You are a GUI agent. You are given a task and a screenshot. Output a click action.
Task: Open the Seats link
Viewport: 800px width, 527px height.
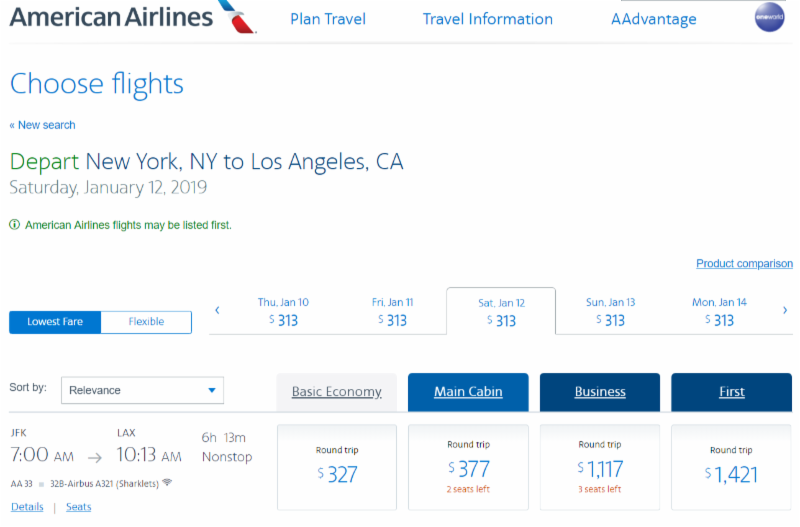pos(79,507)
